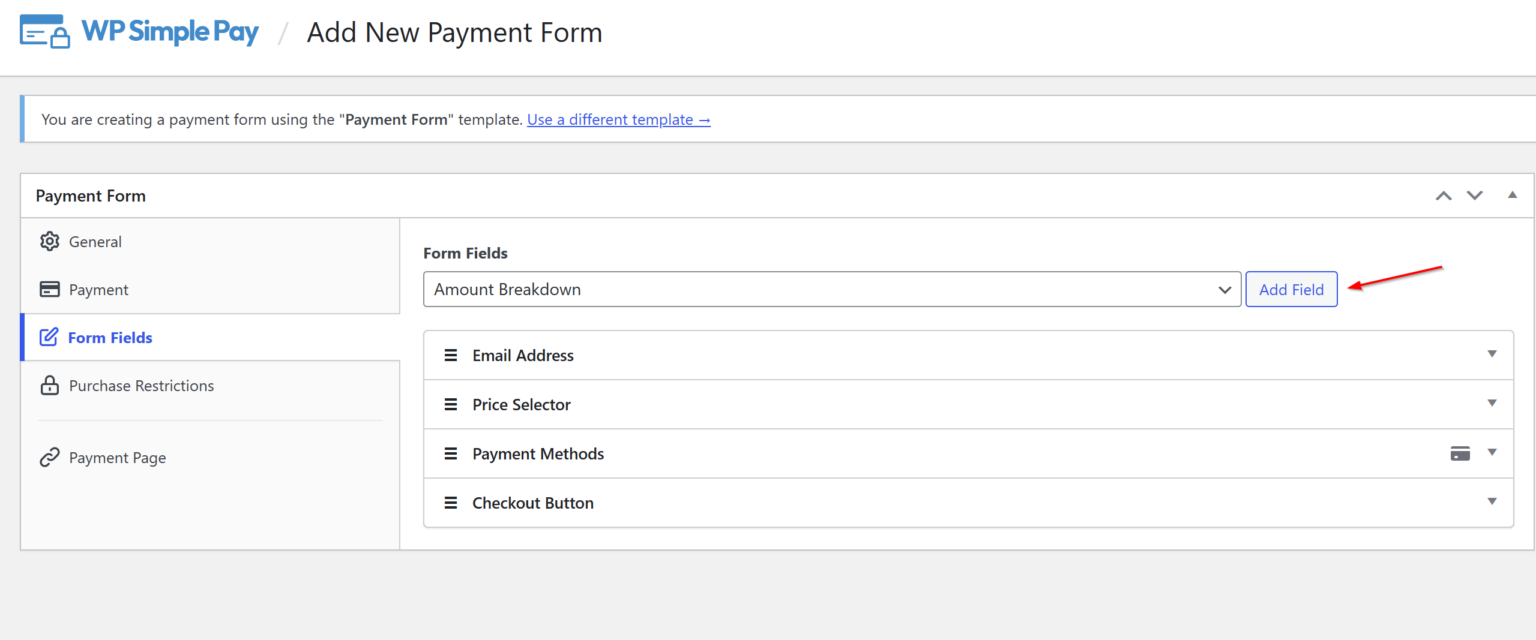Grab the drag handle beside Email Address
The image size is (1536, 640).
450,354
